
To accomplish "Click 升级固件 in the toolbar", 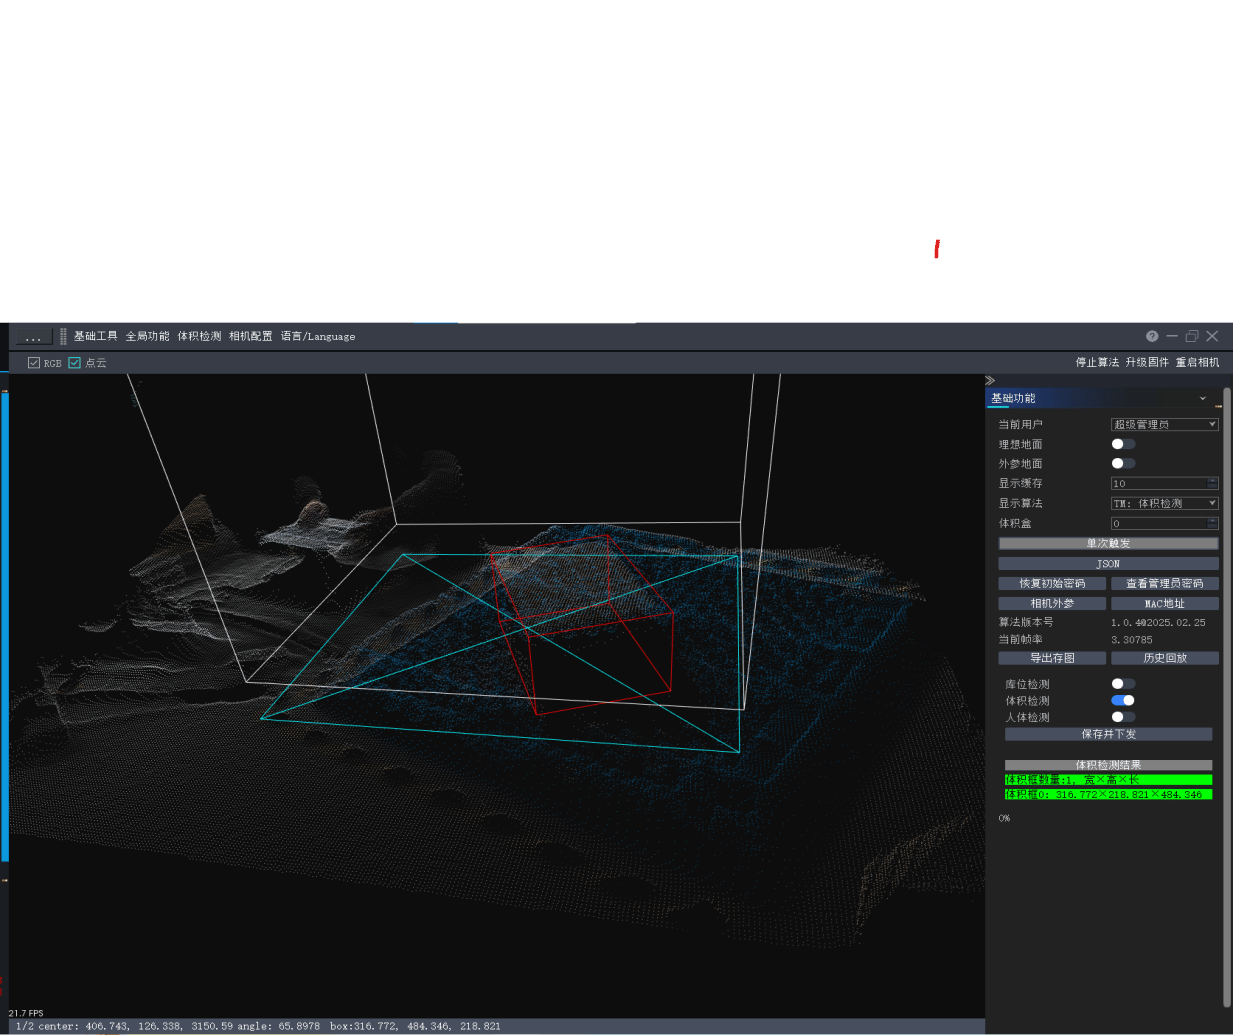I will point(1147,362).
